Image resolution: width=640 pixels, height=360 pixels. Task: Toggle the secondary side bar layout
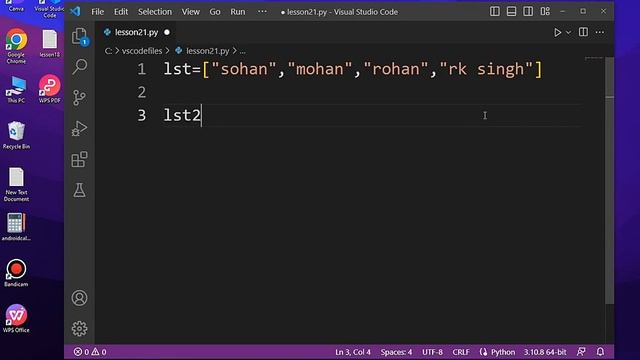tap(528, 11)
